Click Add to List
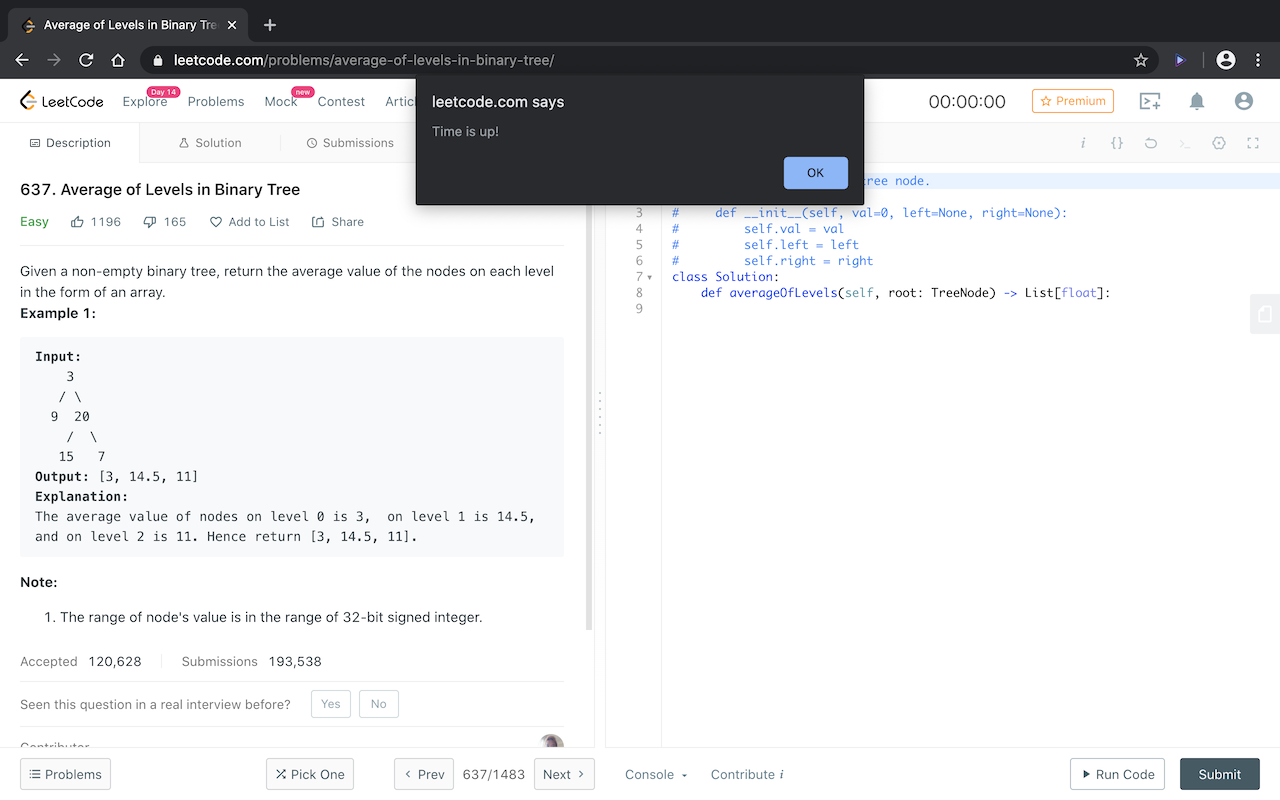Image resolution: width=1280 pixels, height=800 pixels. point(249,222)
